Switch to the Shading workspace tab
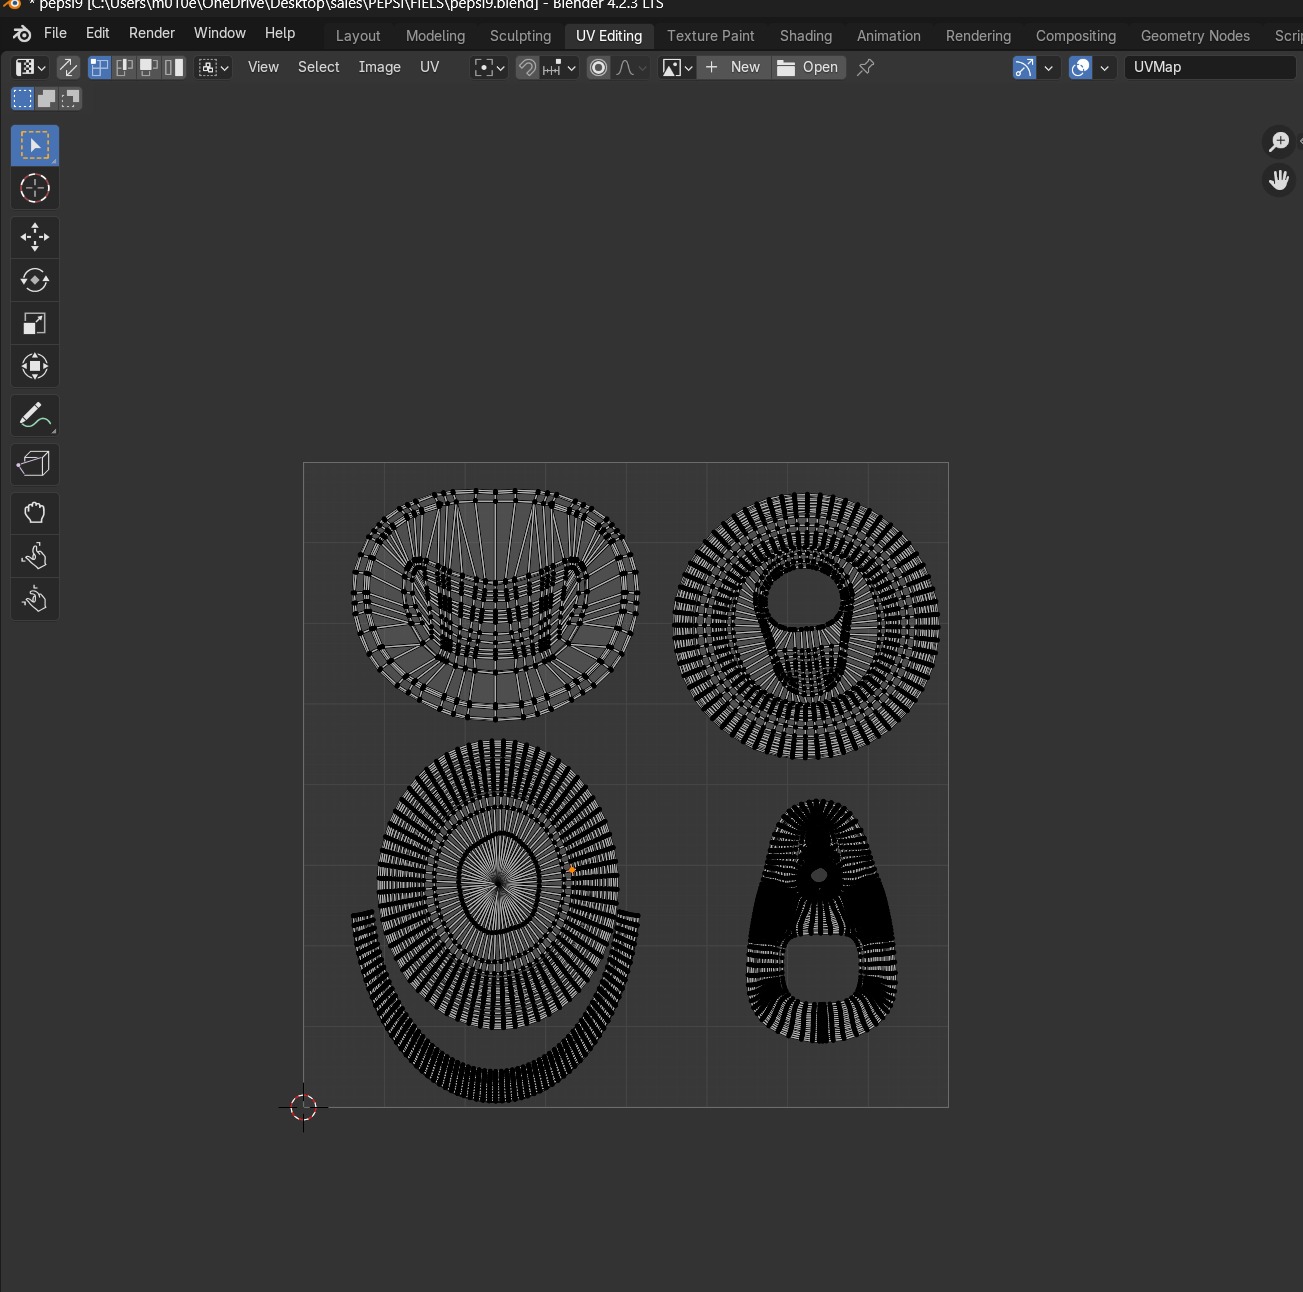The width and height of the screenshot is (1303, 1292). [x=806, y=36]
